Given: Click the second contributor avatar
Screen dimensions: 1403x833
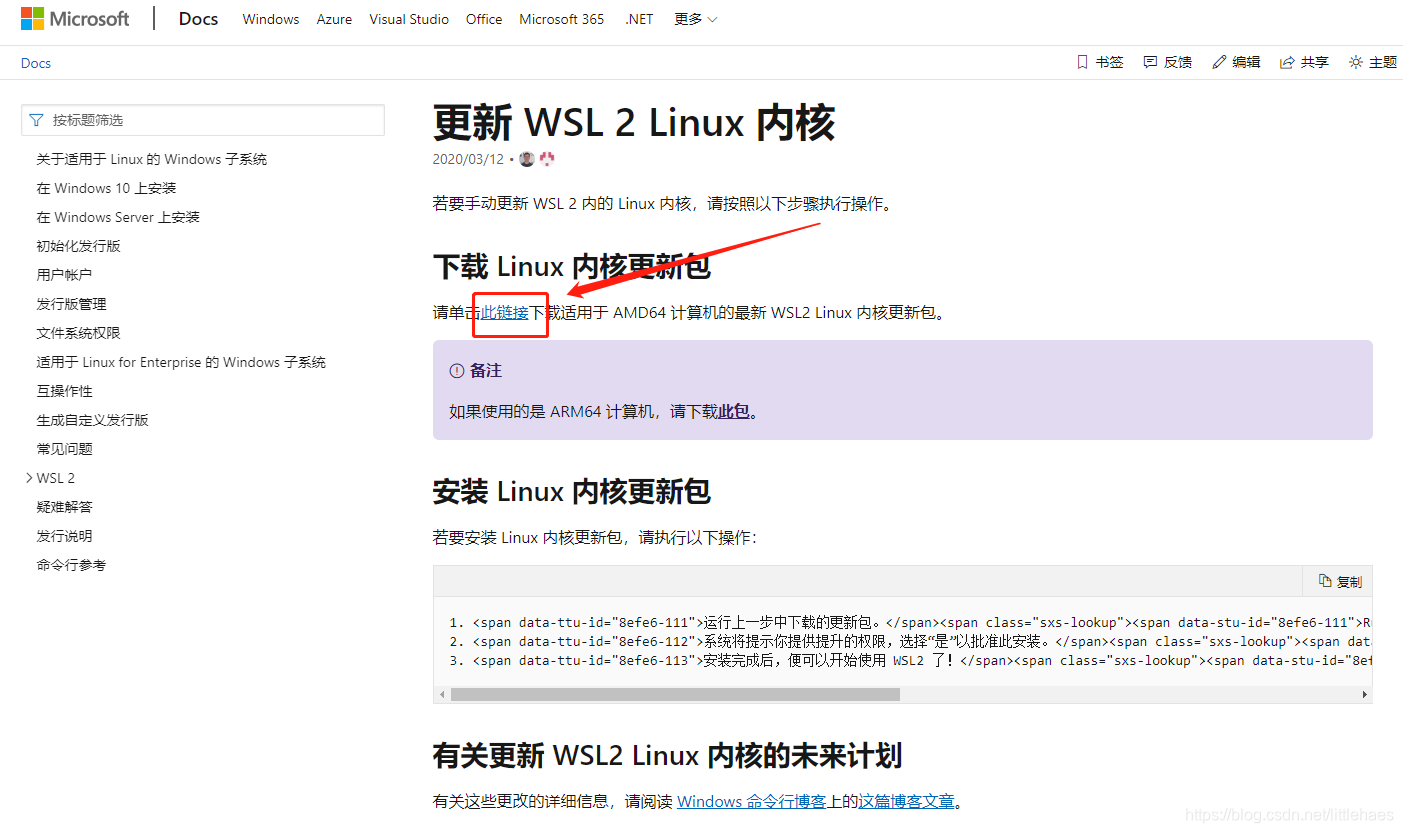Looking at the screenshot, I should pos(546,159).
